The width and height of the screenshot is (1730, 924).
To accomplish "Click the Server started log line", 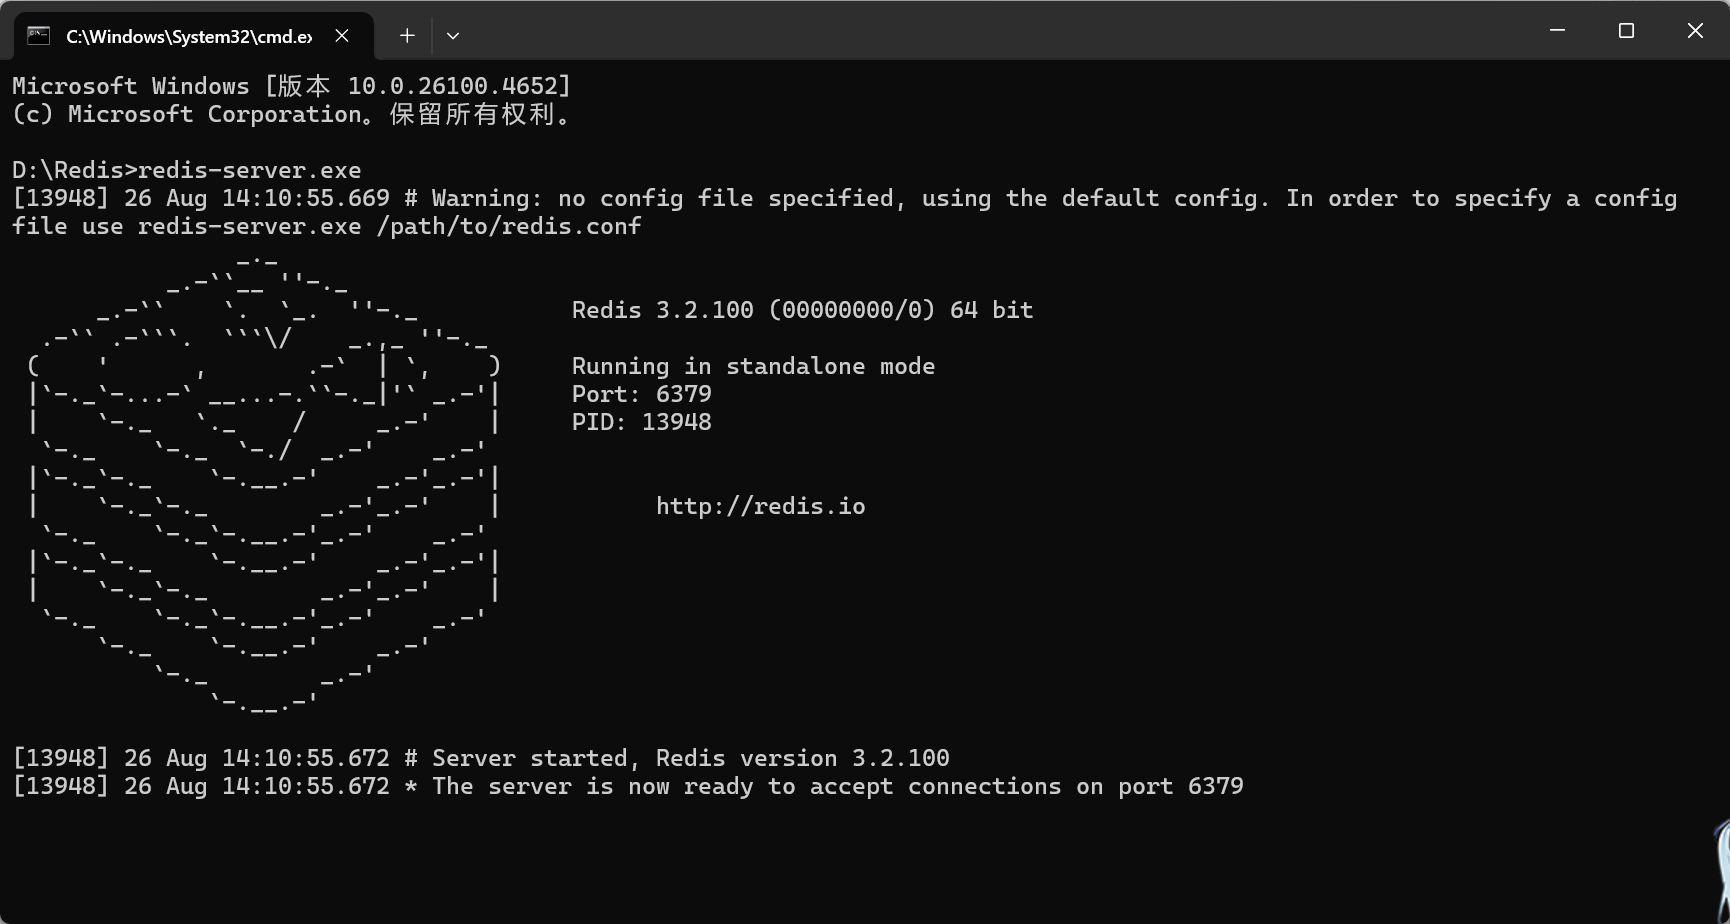I will point(480,758).
